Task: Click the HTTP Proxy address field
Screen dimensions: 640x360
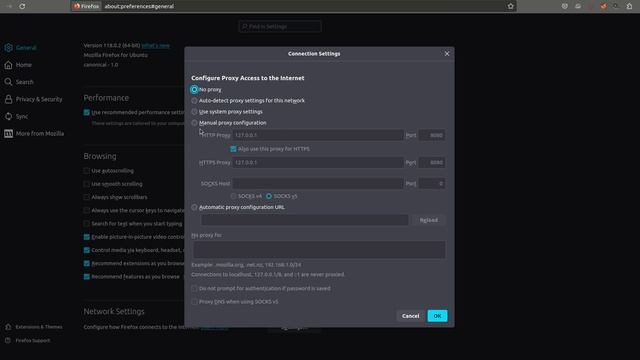Action: pyautogui.click(x=318, y=135)
